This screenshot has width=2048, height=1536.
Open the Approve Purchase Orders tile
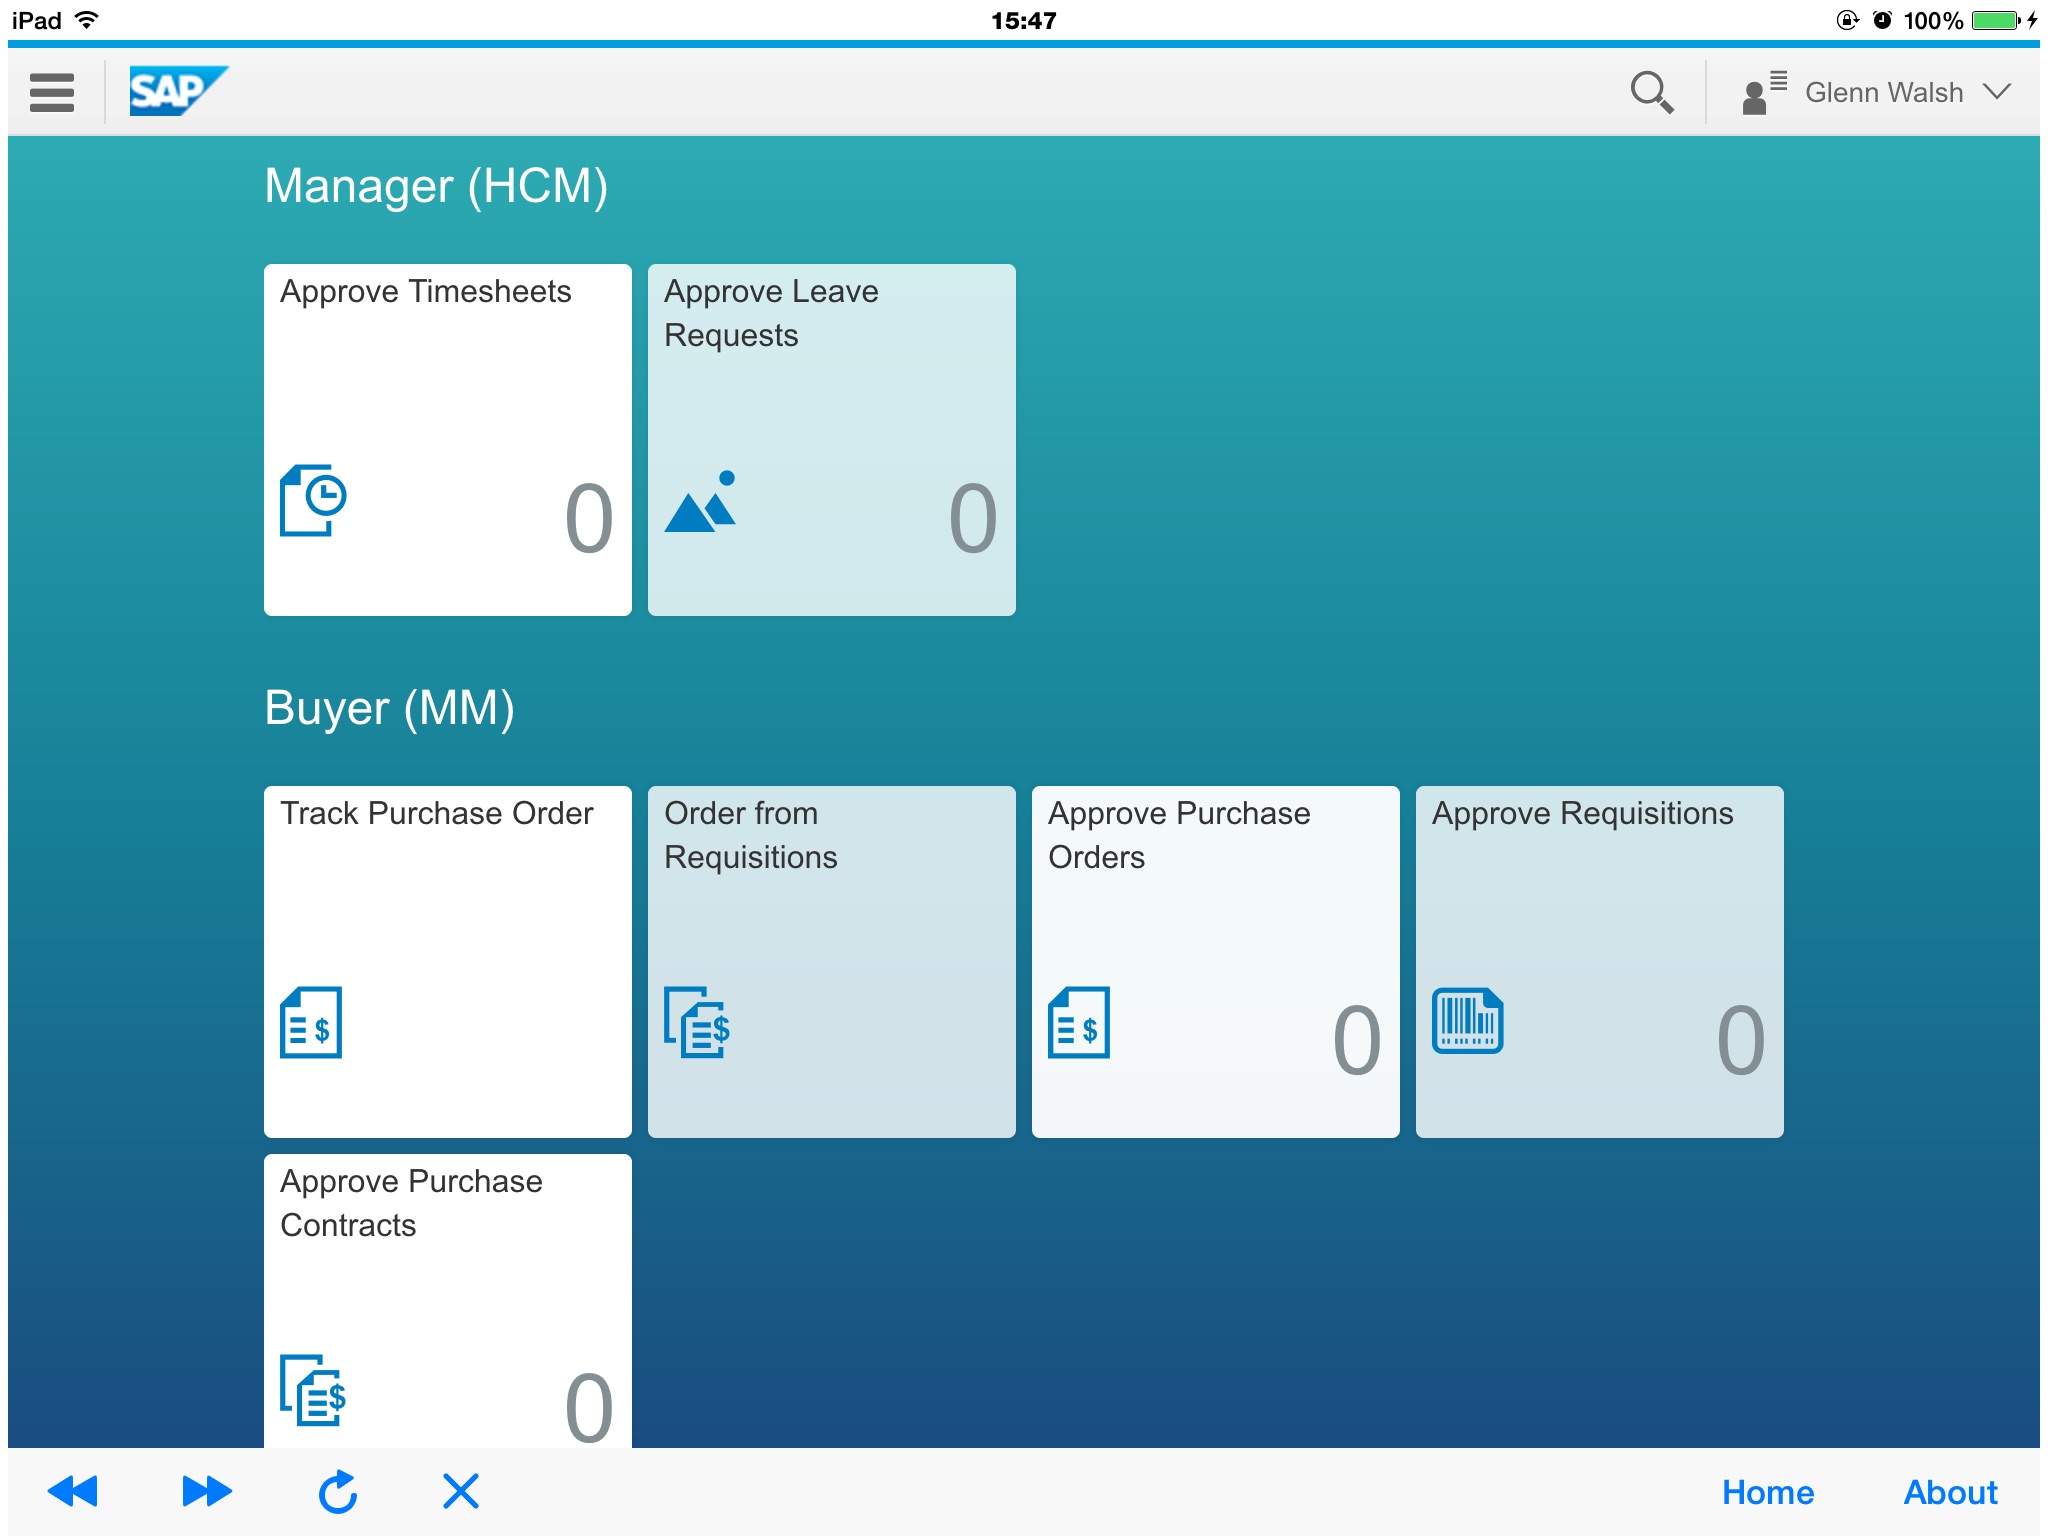tap(1215, 961)
